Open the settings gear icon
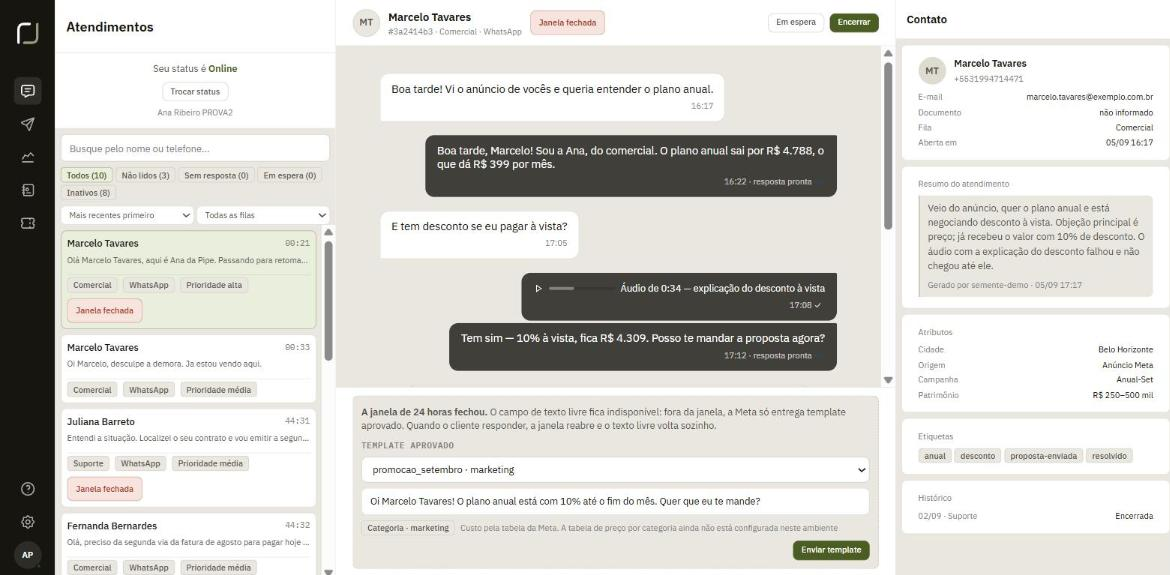The width and height of the screenshot is (1170, 575). tap(28, 522)
